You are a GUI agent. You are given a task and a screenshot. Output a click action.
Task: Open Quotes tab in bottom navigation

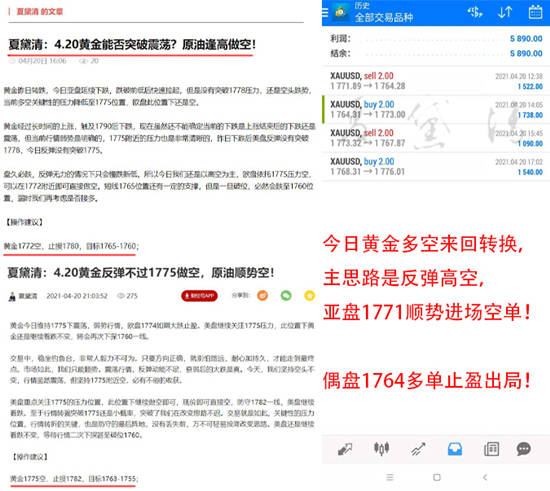345,449
